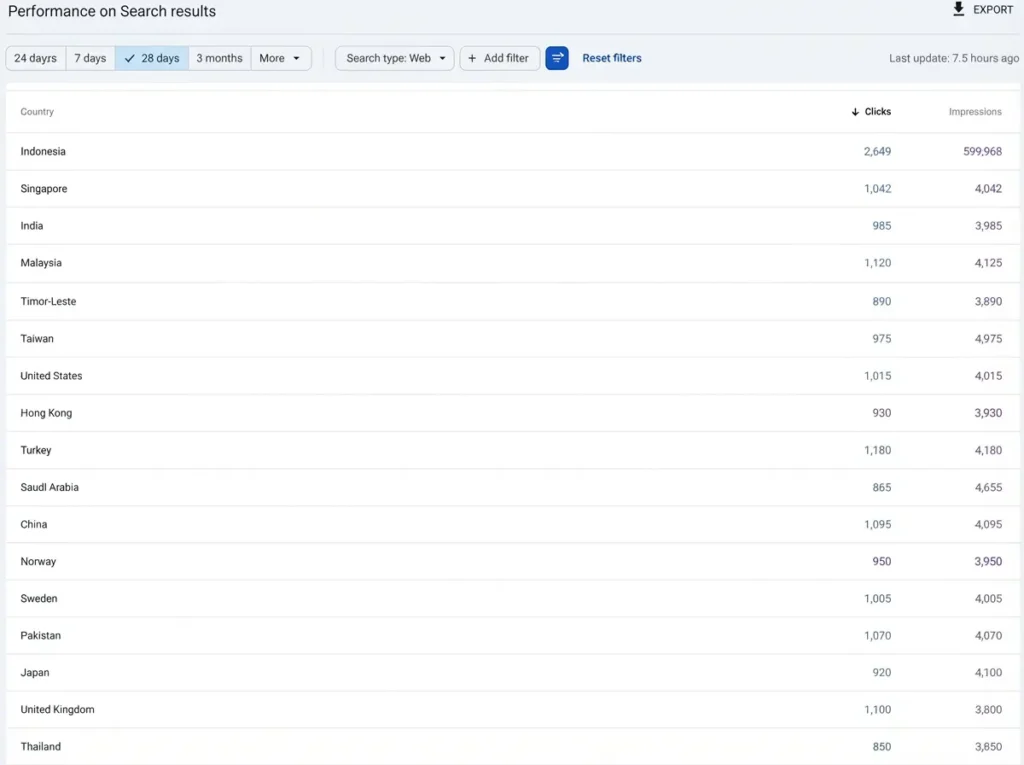This screenshot has height=765, width=1024.
Task: Select the Saudi Arabia row
Action: click(513, 487)
